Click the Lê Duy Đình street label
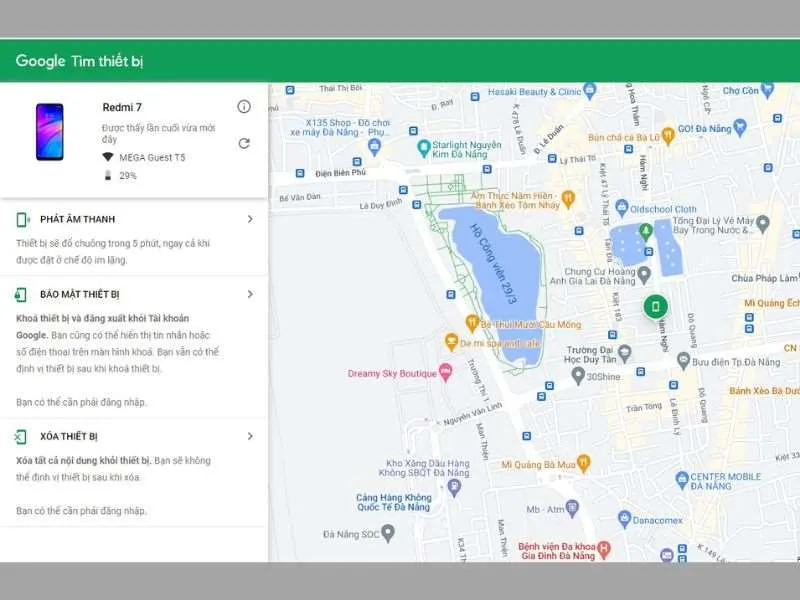This screenshot has width=800, height=600. point(381,205)
